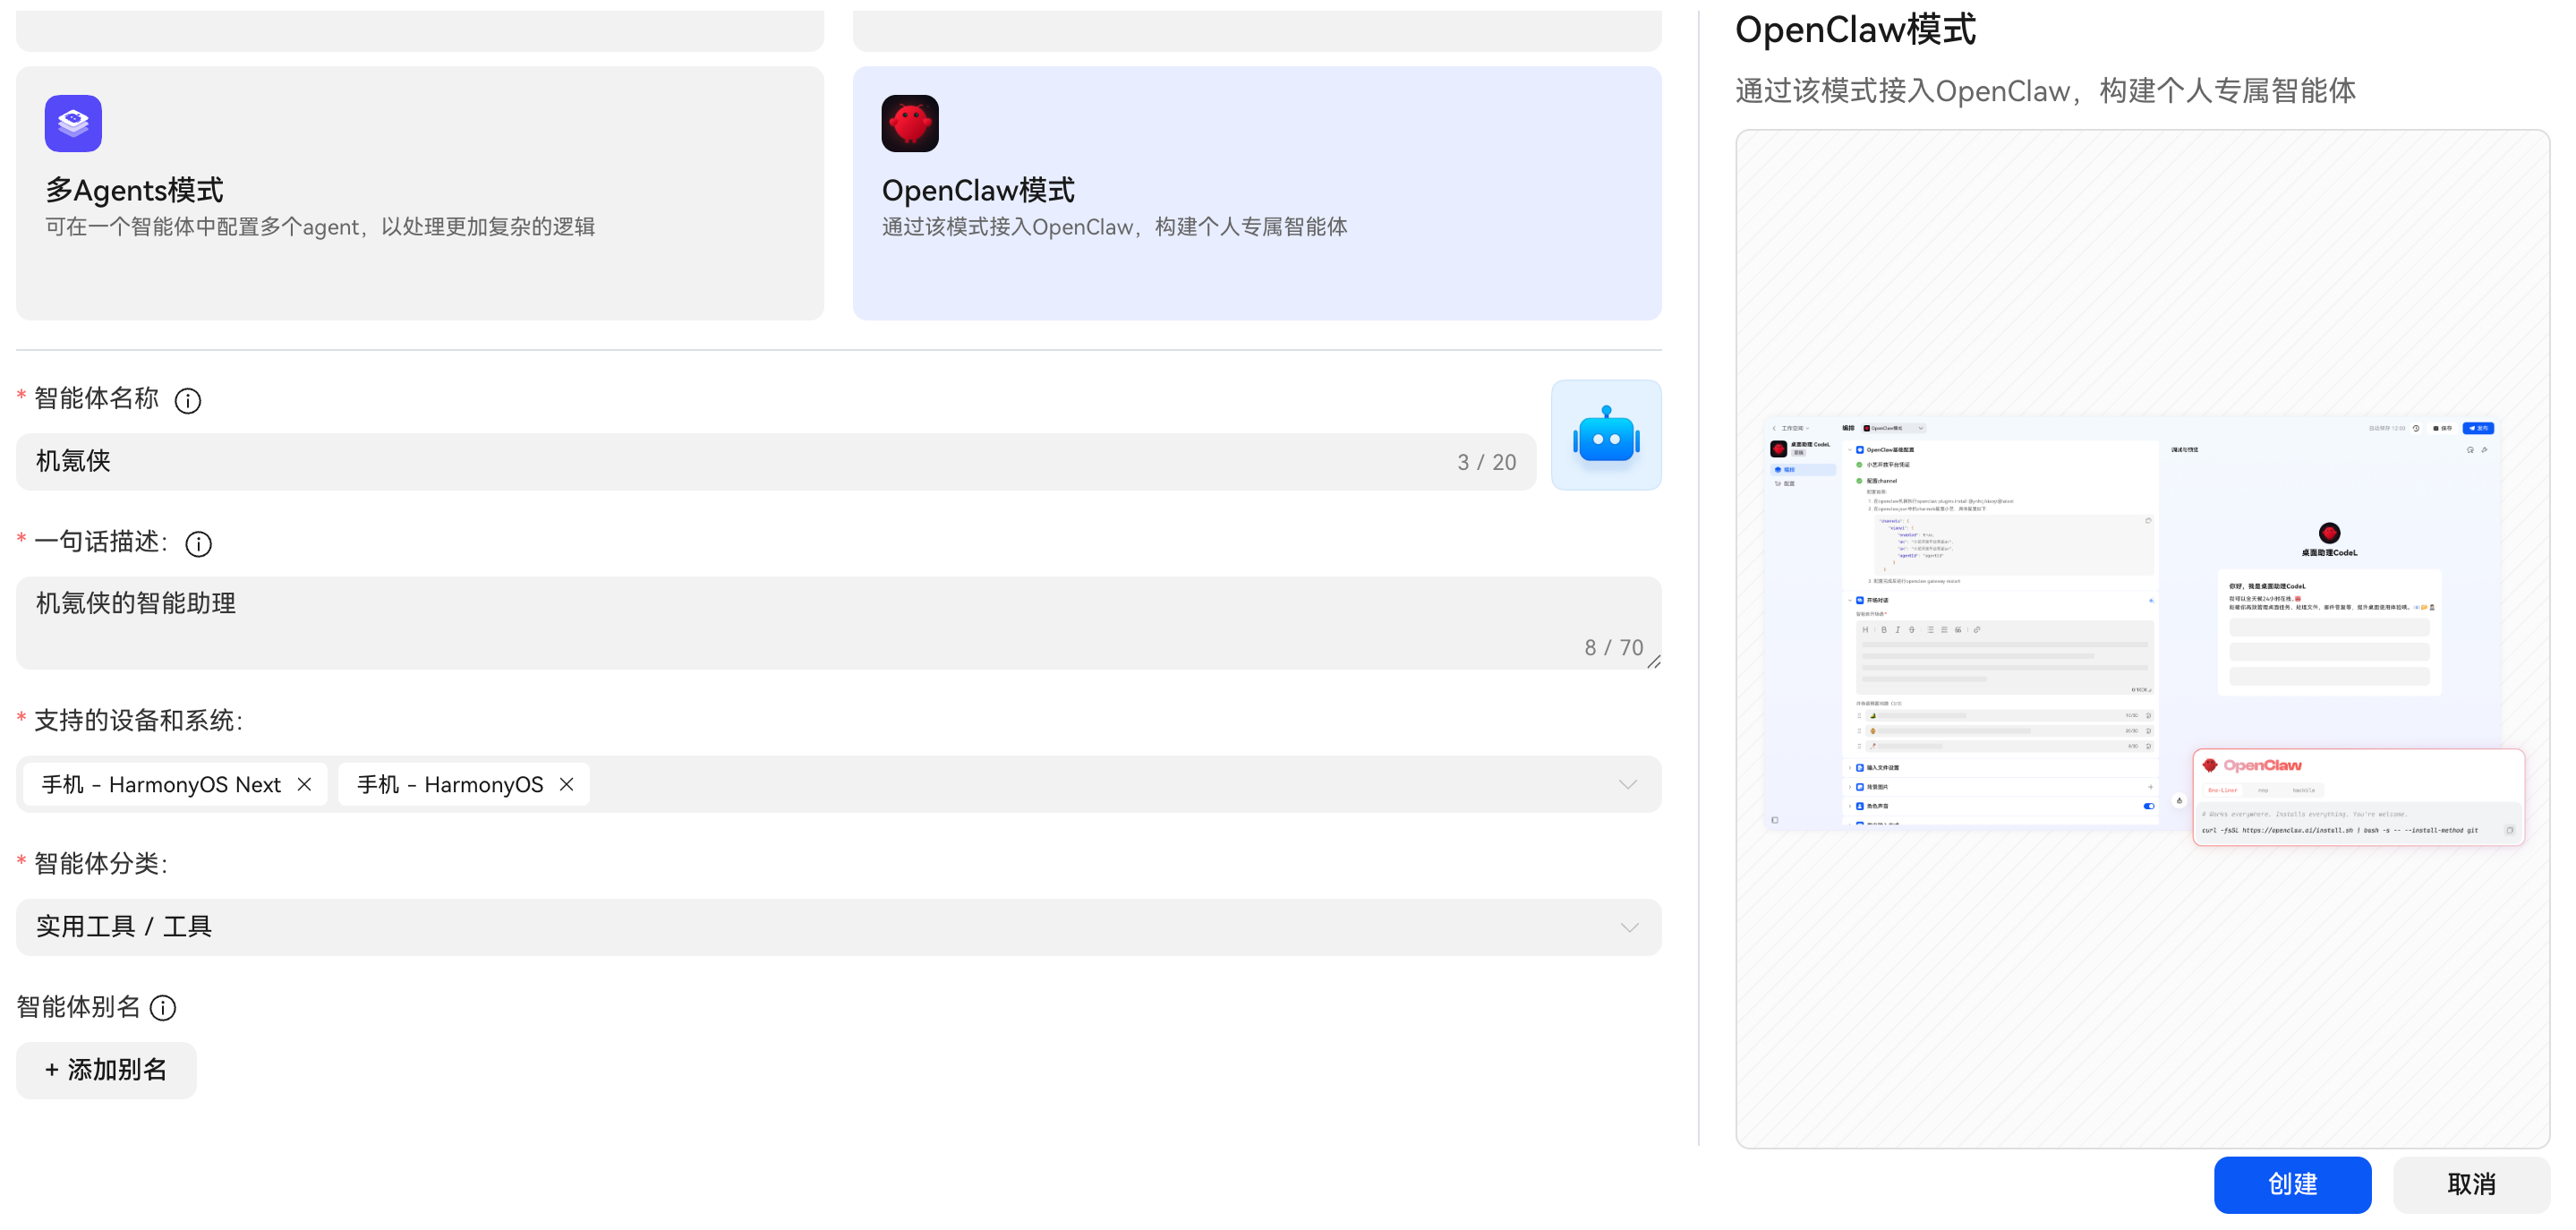Remove the 手机 - HarmonyOS tag

(x=566, y=785)
